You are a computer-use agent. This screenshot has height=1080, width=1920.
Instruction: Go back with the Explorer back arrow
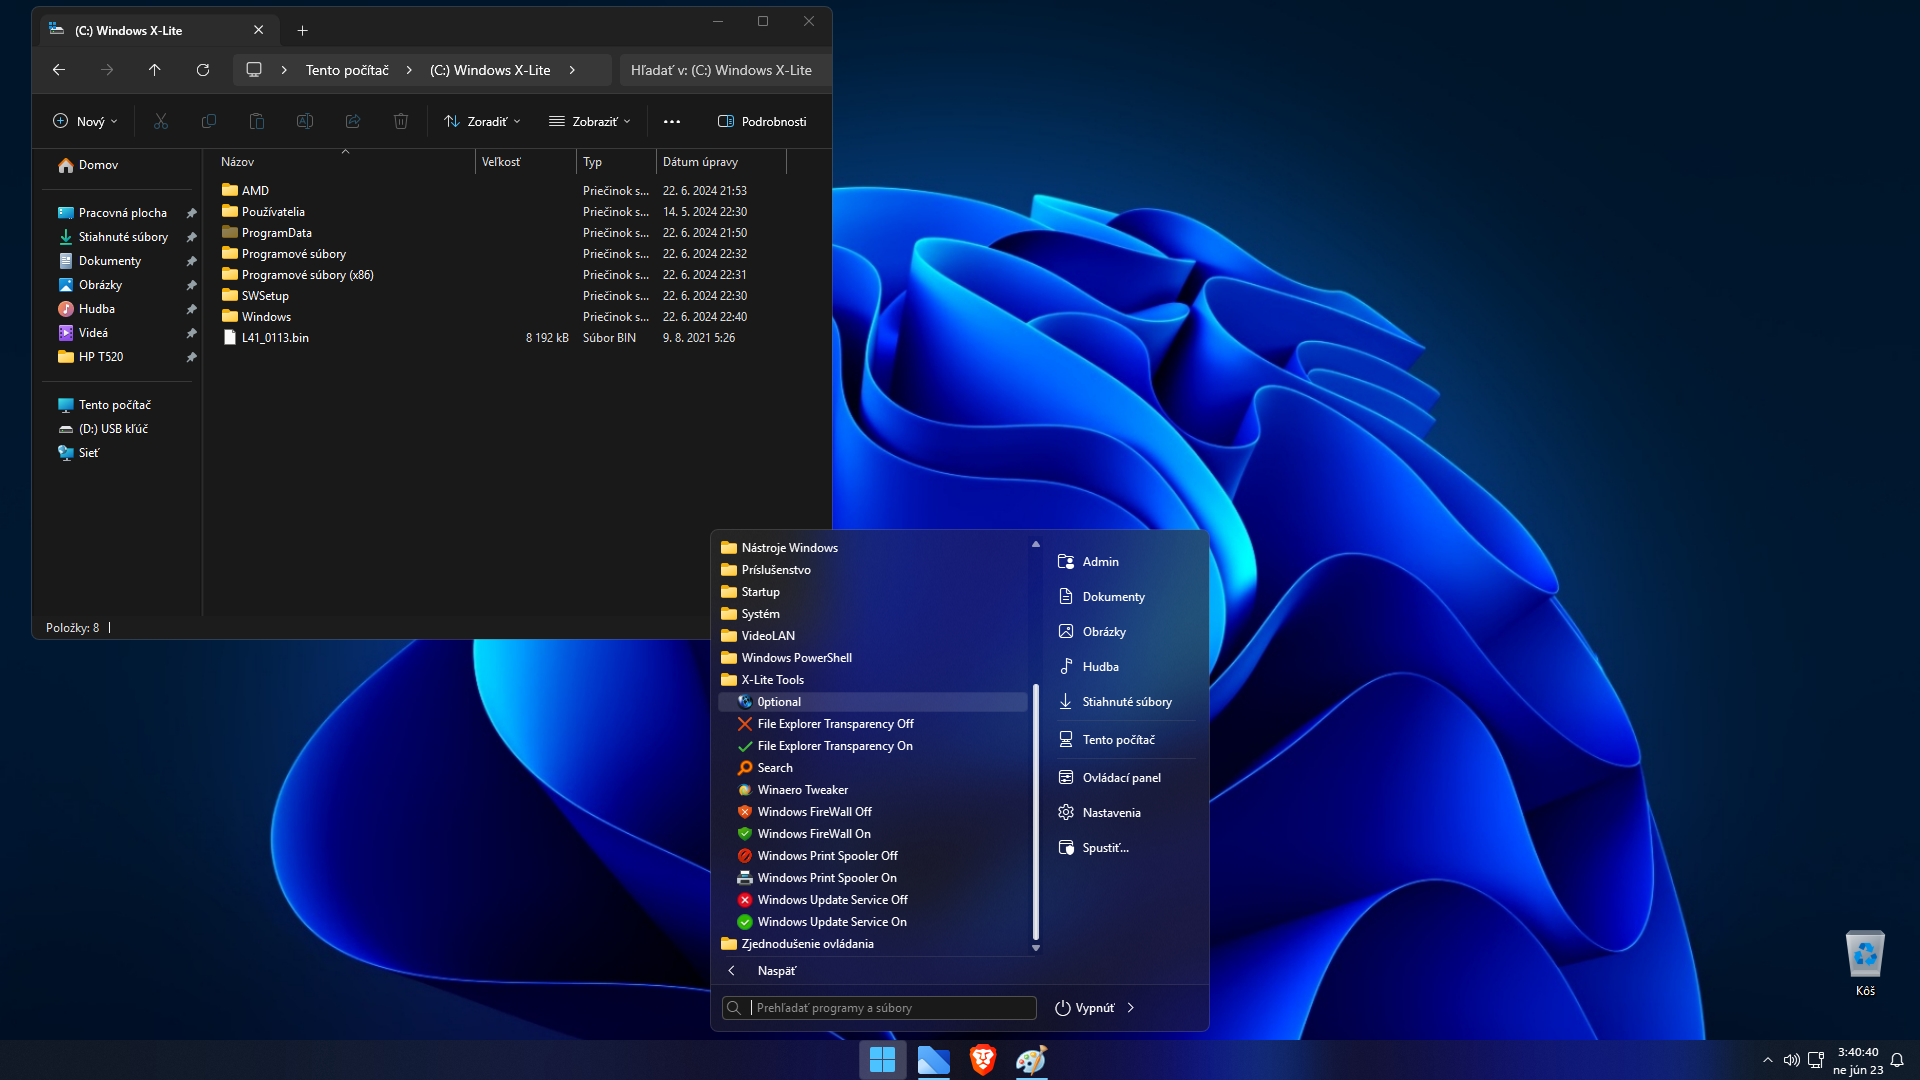coord(59,70)
